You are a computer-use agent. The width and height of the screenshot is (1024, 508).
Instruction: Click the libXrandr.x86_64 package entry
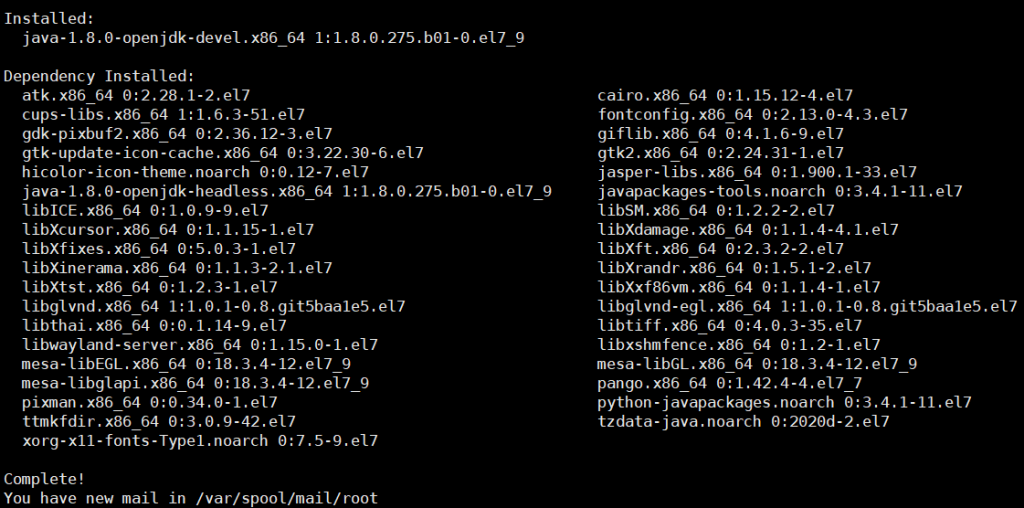tap(733, 268)
